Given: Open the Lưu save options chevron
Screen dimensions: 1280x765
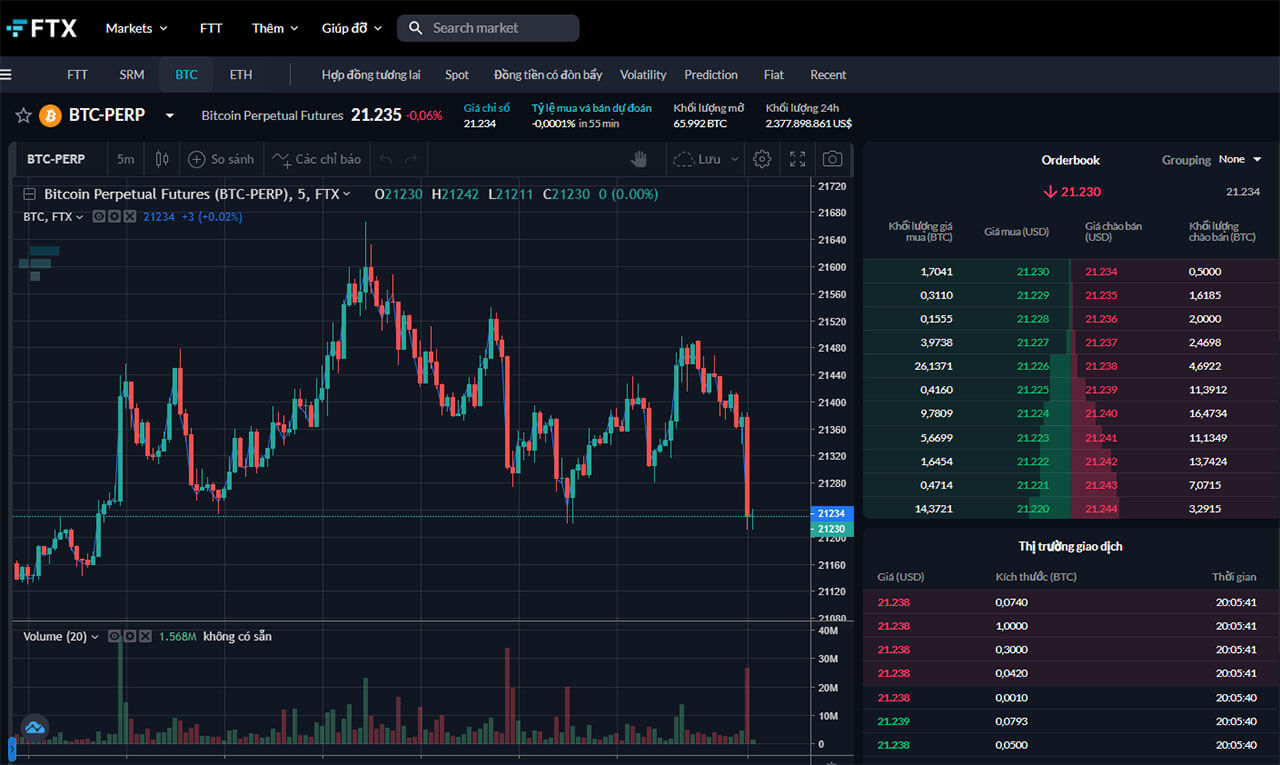Looking at the screenshot, I should pyautogui.click(x=735, y=159).
